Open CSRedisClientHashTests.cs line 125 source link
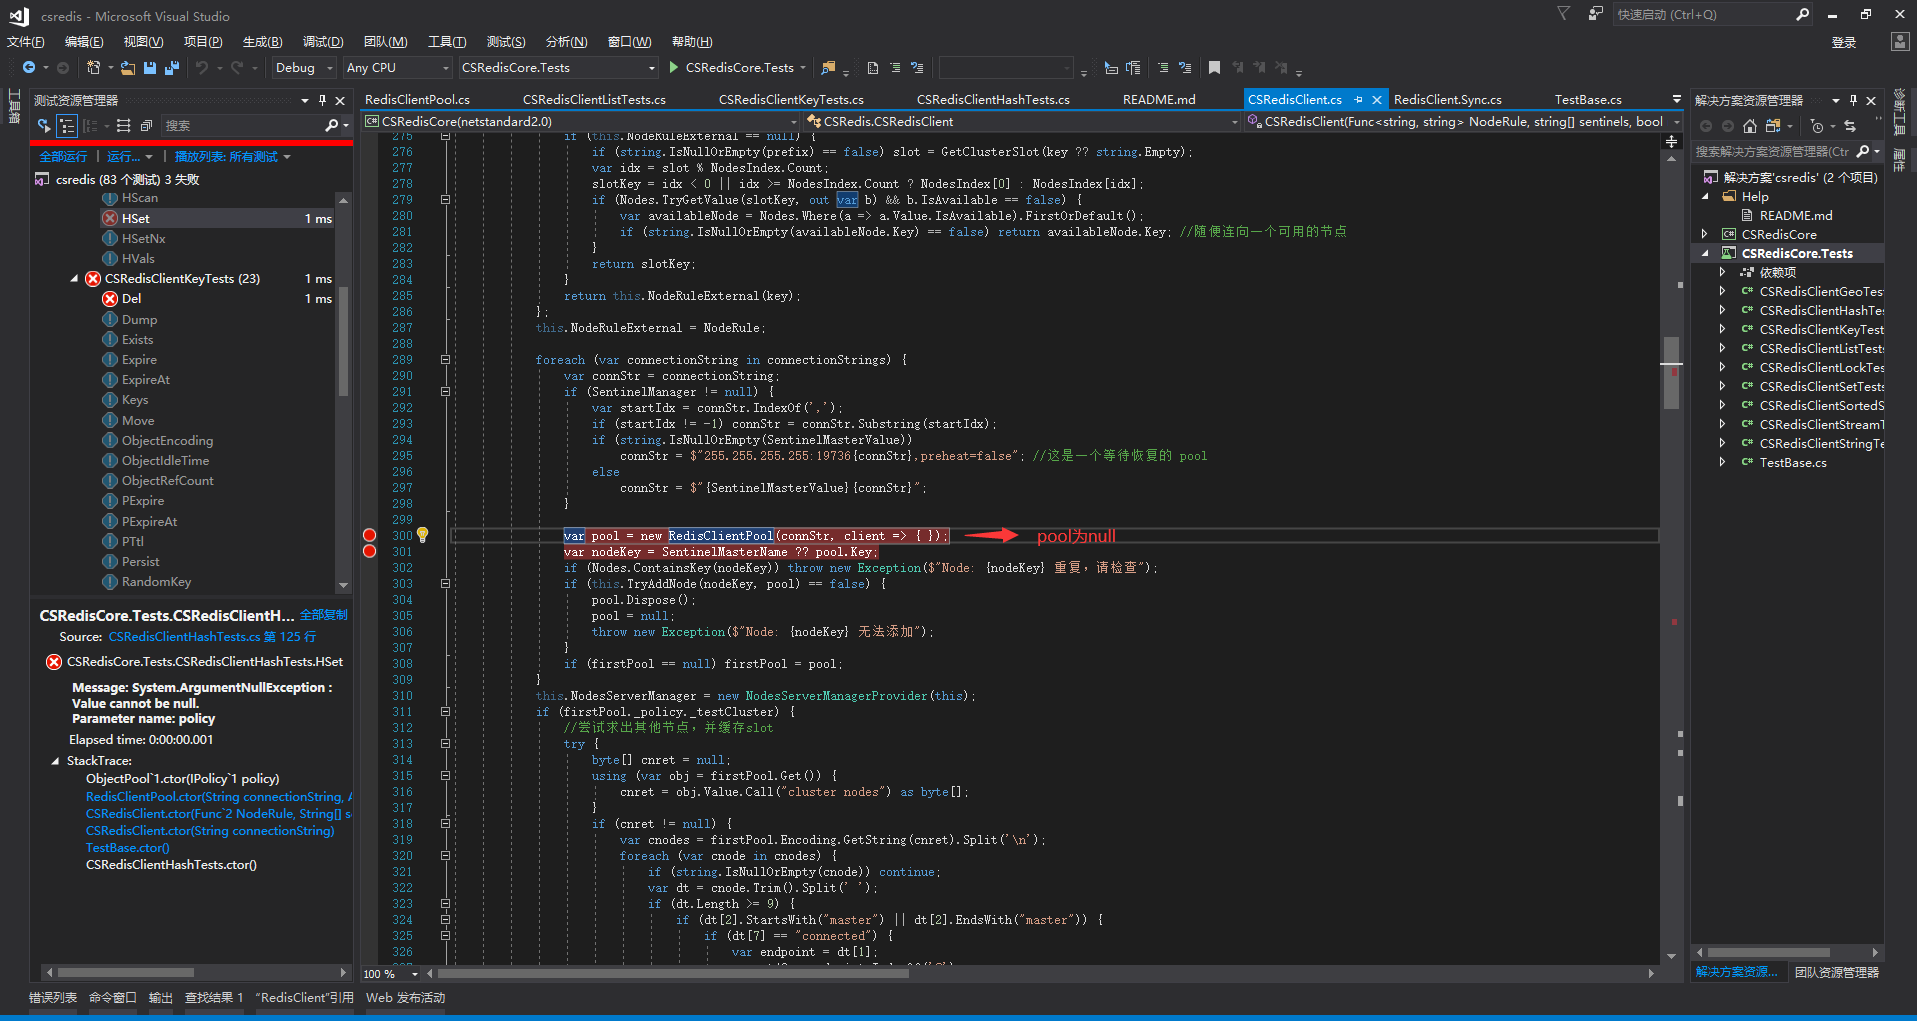Image resolution: width=1917 pixels, height=1021 pixels. pyautogui.click(x=212, y=637)
